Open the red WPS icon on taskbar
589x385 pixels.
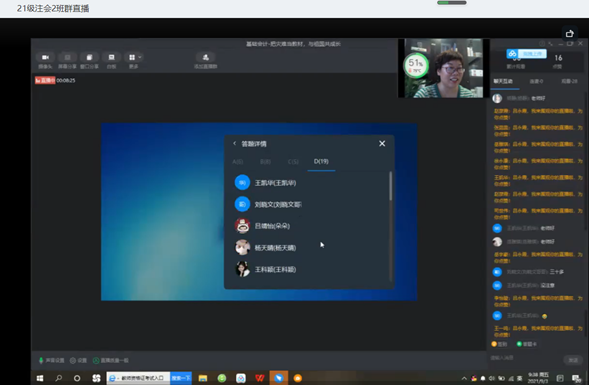[260, 378]
